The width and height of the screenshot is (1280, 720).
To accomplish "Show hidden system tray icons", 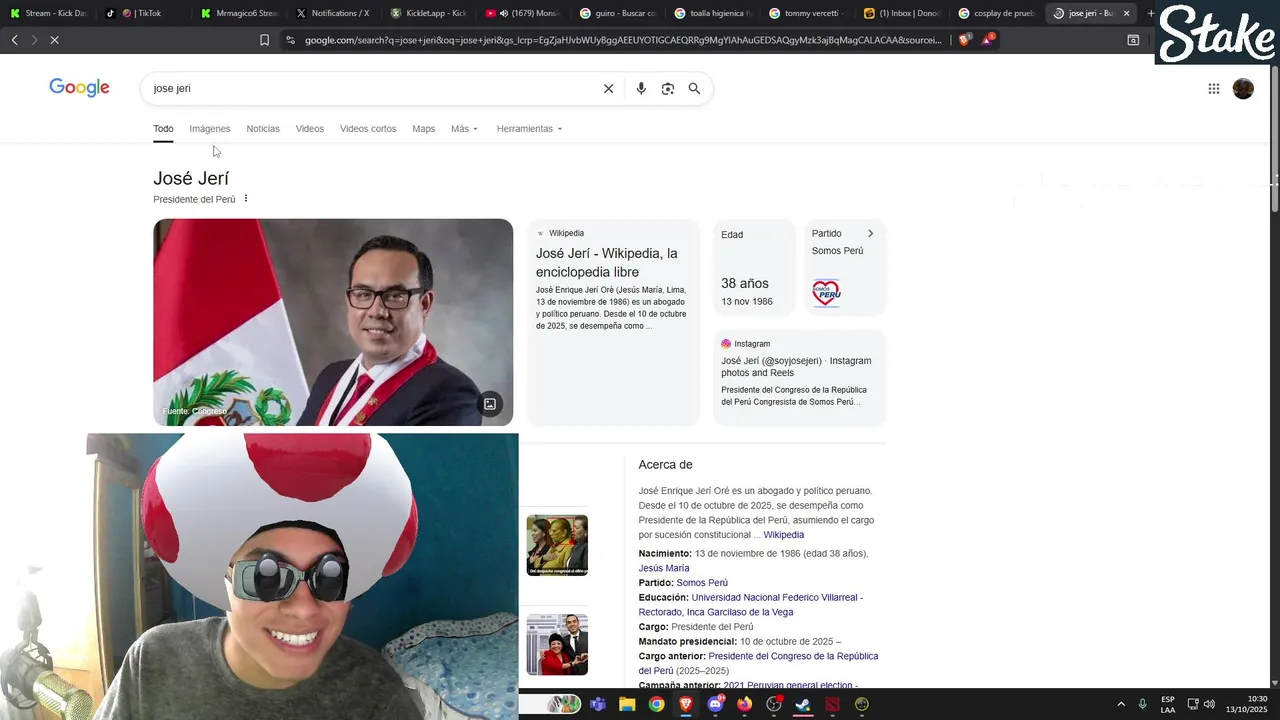I will (1121, 704).
